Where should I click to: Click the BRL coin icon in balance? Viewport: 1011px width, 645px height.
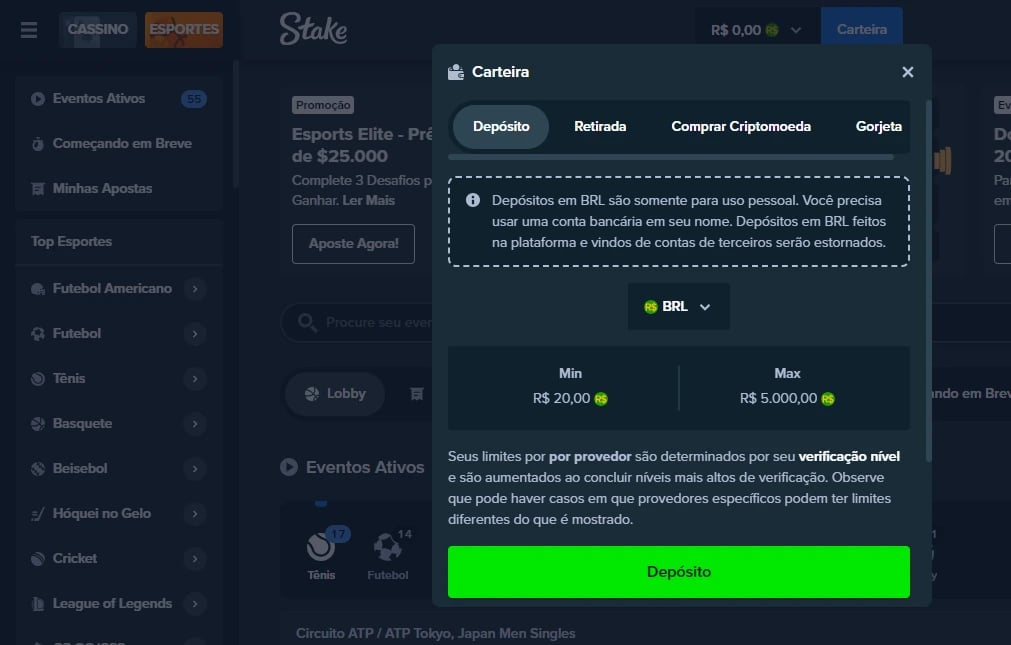click(772, 30)
